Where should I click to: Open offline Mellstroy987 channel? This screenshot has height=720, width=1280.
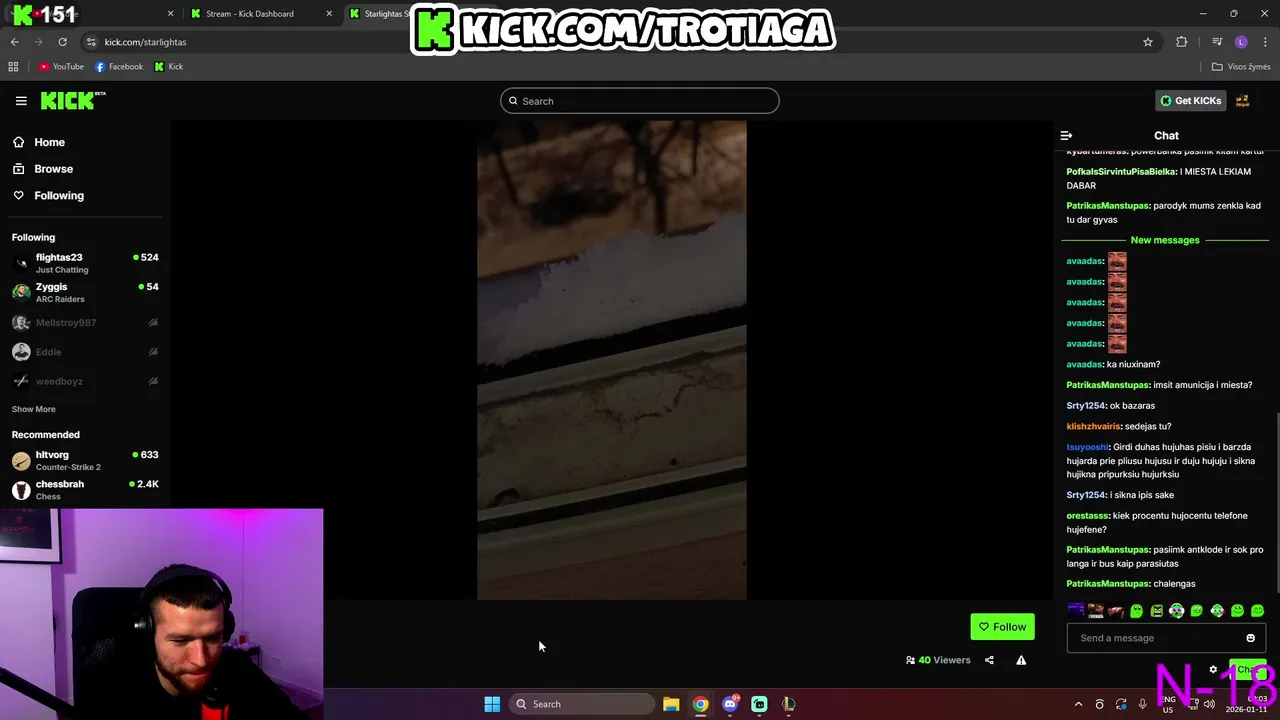click(85, 323)
